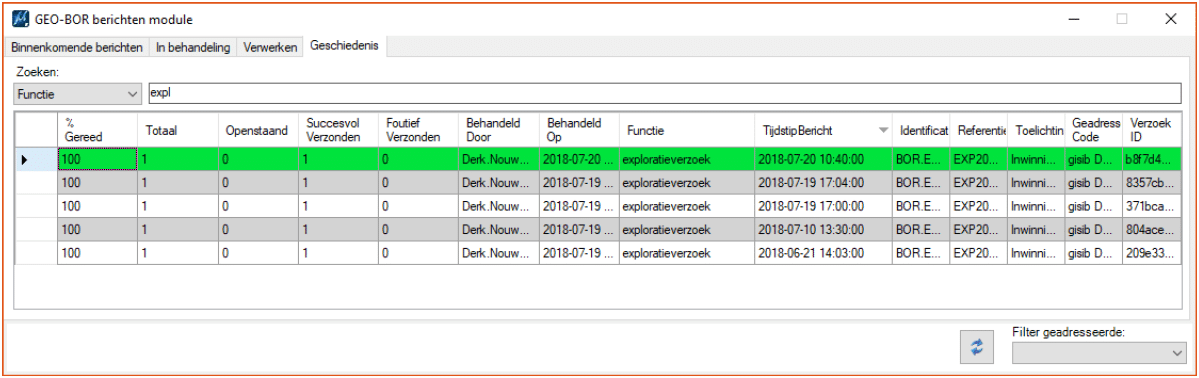Select the Verwerken tab
This screenshot has width=1199, height=378.
click(x=270, y=47)
